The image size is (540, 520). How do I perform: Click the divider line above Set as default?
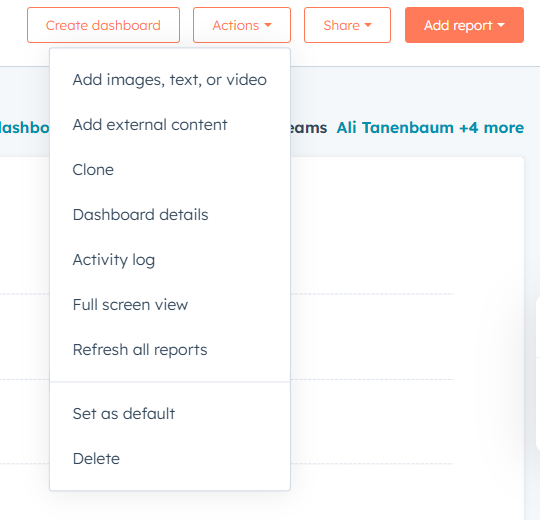[x=170, y=382]
